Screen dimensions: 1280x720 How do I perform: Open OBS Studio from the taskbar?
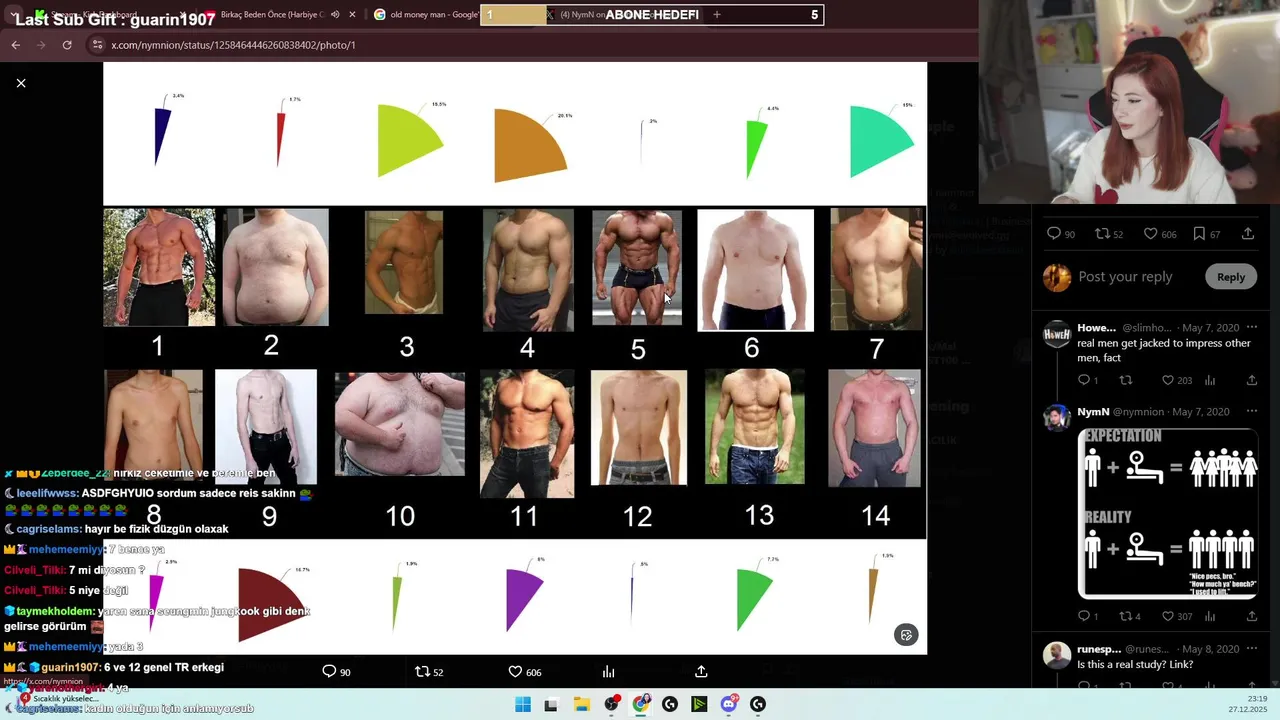612,705
